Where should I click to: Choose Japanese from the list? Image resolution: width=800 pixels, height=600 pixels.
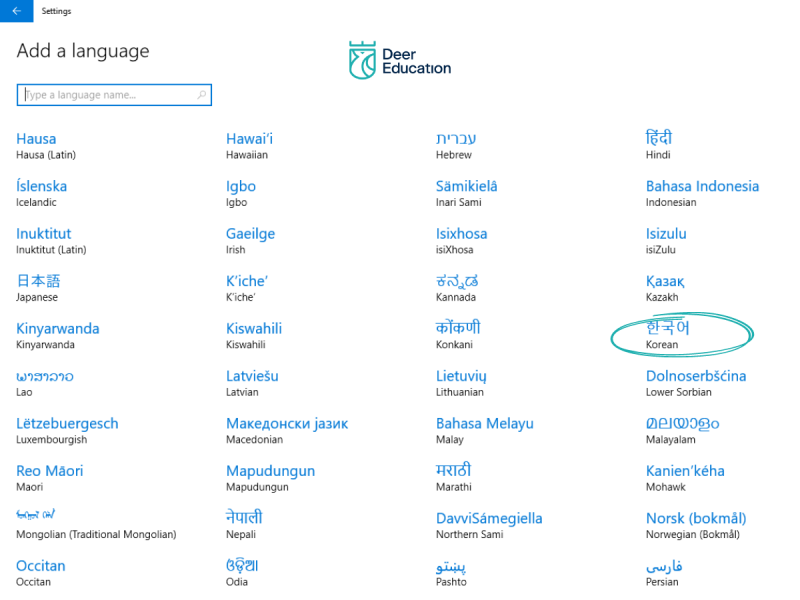point(38,287)
